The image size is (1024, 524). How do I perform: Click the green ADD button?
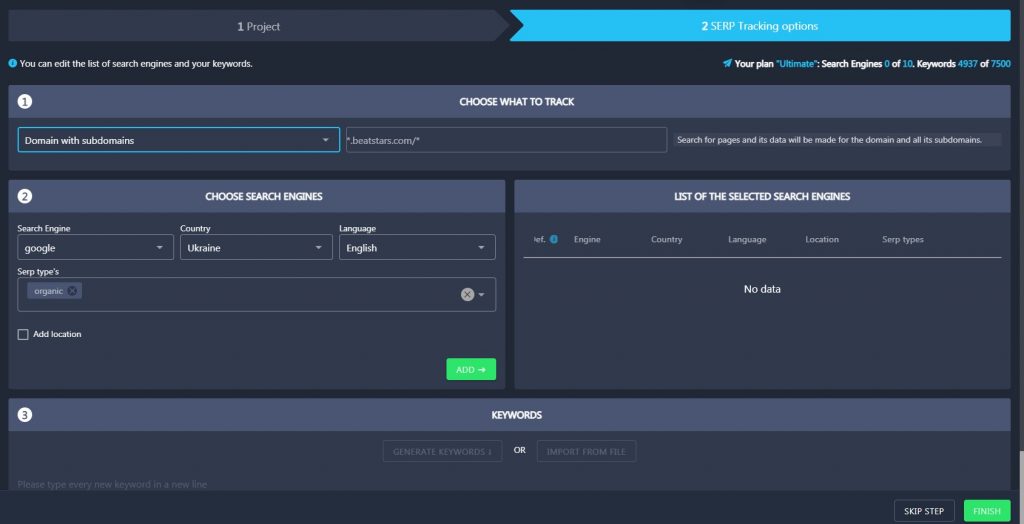[x=471, y=369]
